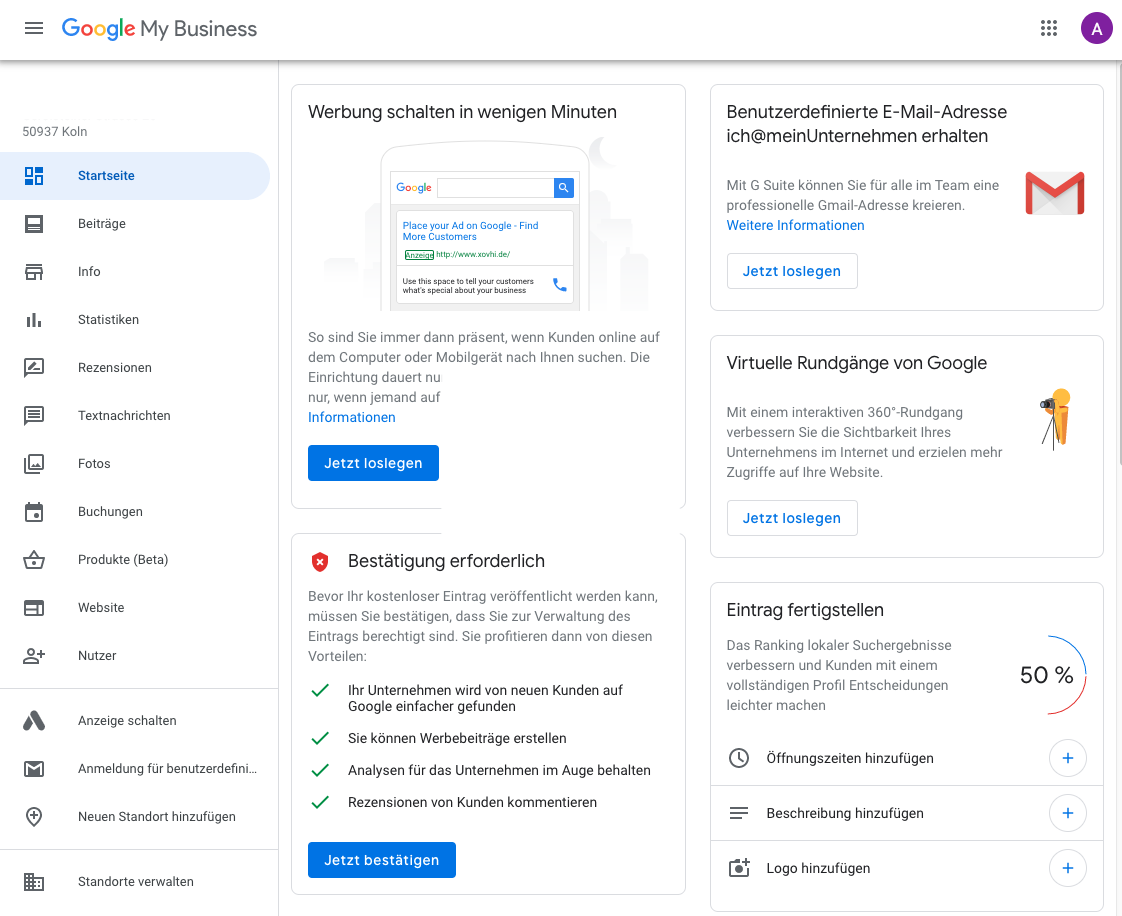The height and width of the screenshot is (916, 1122).
Task: Open the Google apps grid
Action: [x=1048, y=29]
